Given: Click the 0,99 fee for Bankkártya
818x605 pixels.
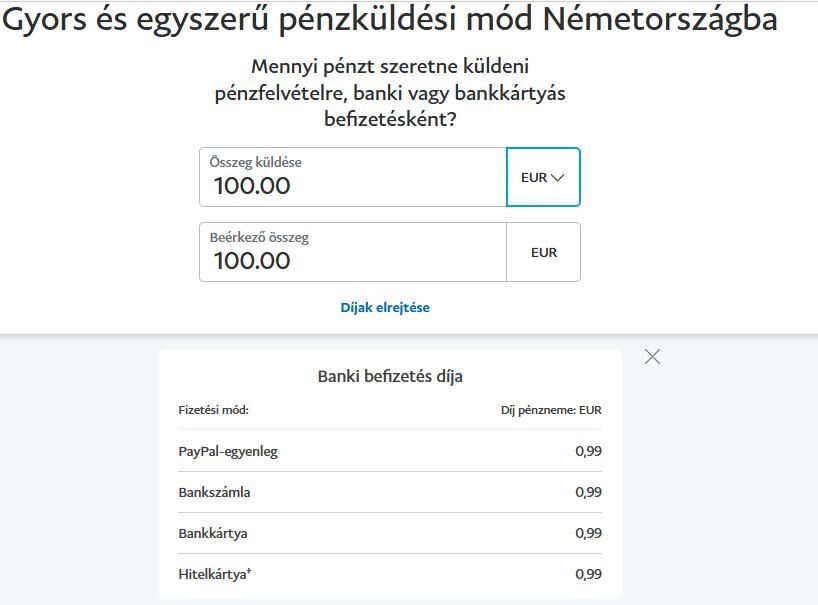Looking at the screenshot, I should click(588, 533).
